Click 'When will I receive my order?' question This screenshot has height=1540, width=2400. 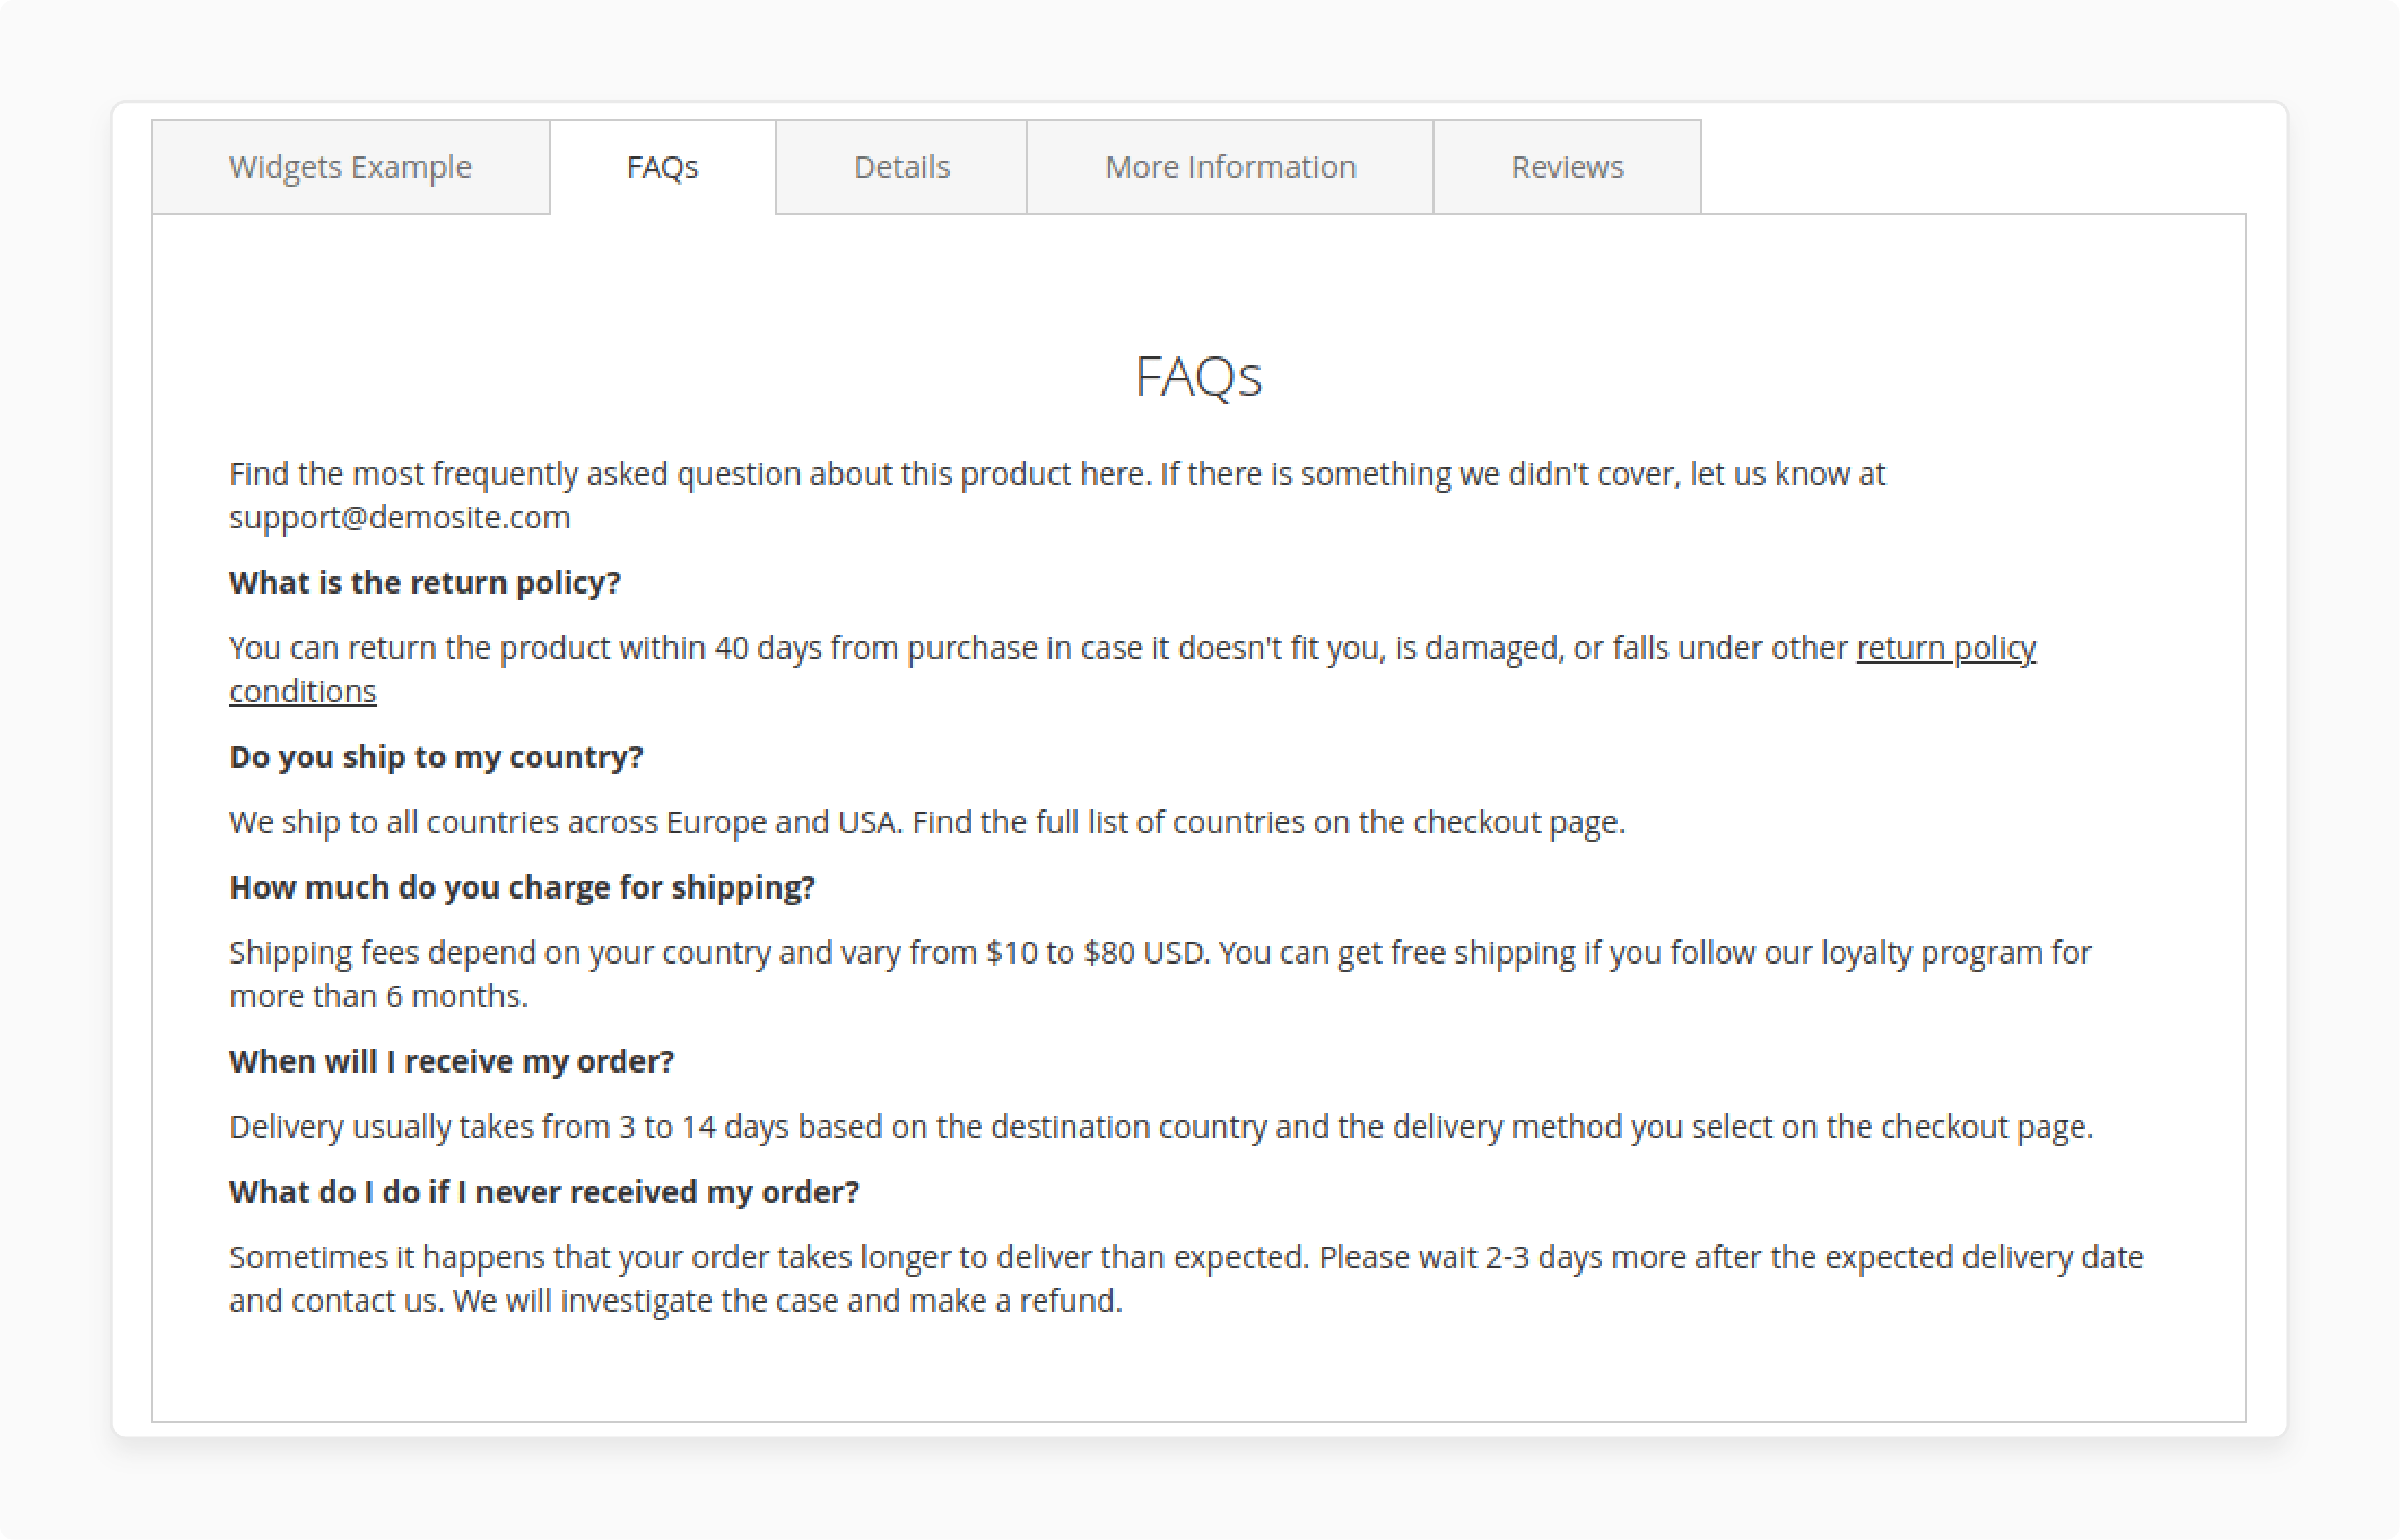(x=452, y=1062)
